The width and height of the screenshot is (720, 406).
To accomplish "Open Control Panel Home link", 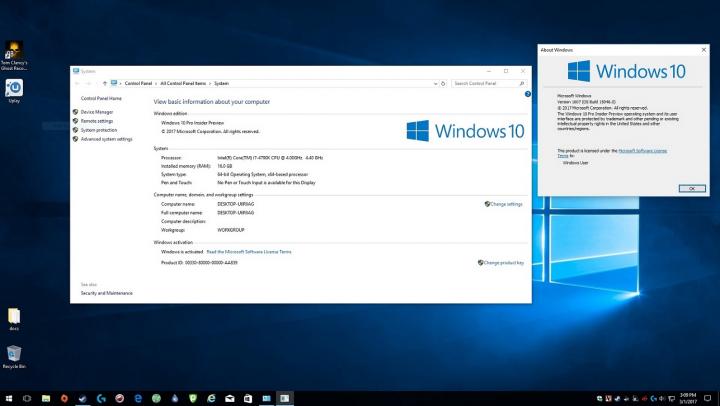I will [101, 98].
